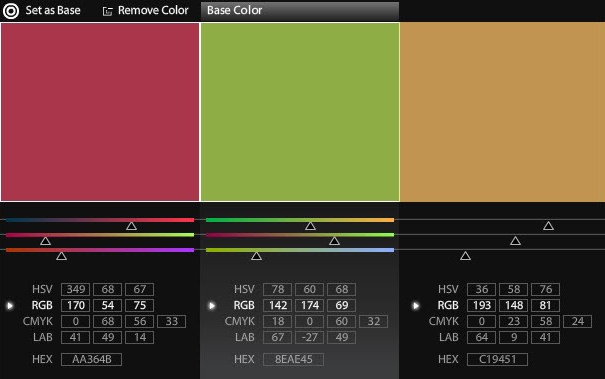Click the RGB red field showing 170
This screenshot has width=605, height=379.
point(76,305)
